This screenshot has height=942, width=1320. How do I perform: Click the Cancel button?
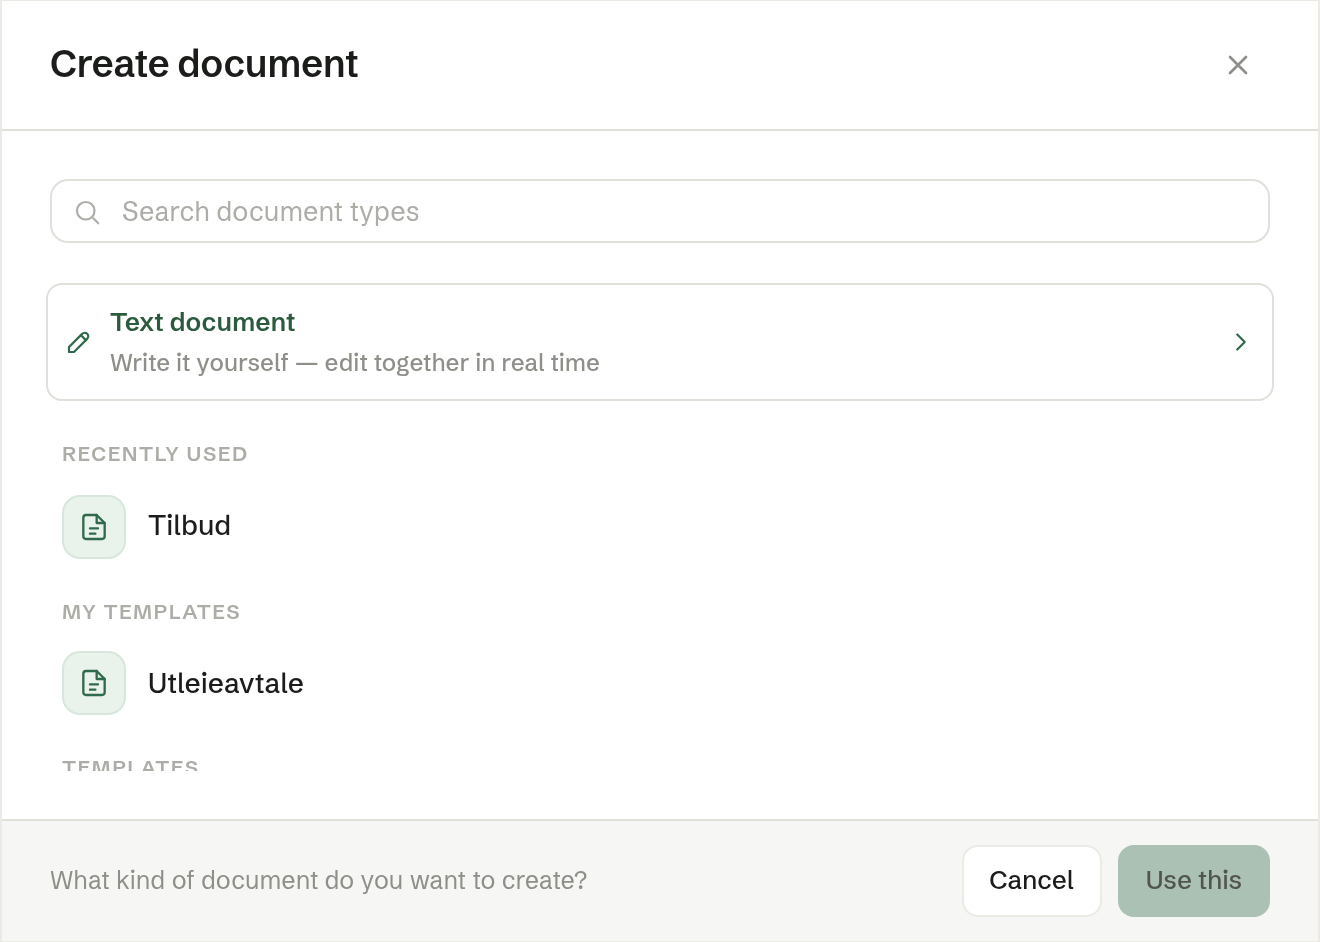(1031, 881)
